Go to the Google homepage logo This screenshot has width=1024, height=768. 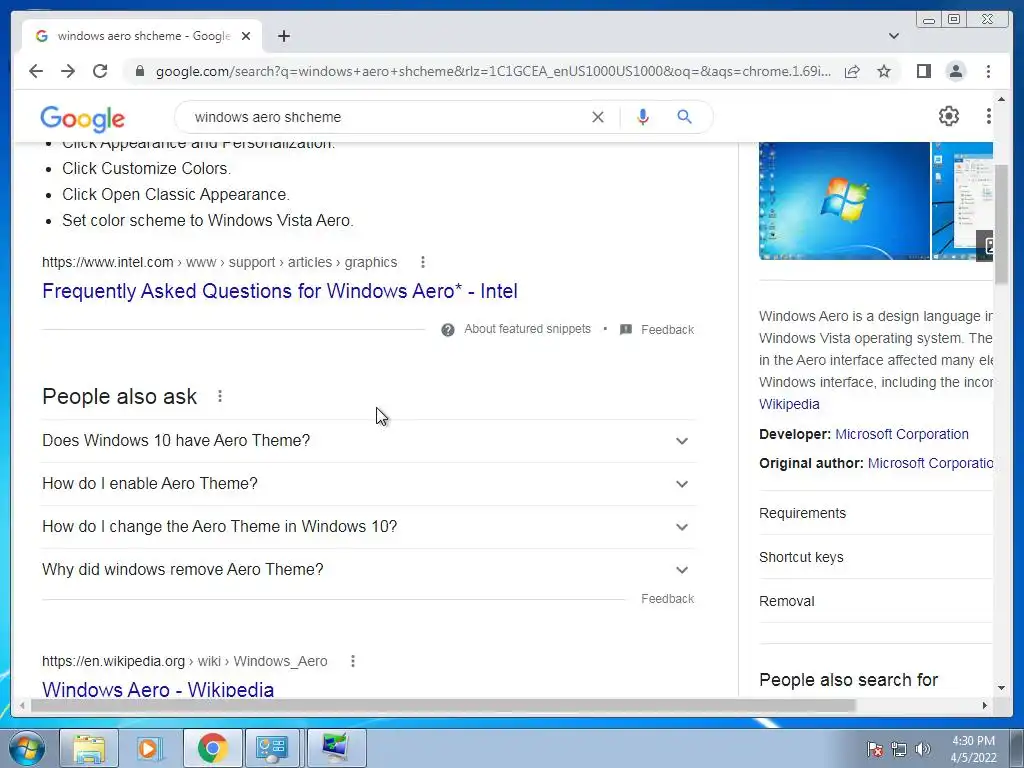[82, 118]
